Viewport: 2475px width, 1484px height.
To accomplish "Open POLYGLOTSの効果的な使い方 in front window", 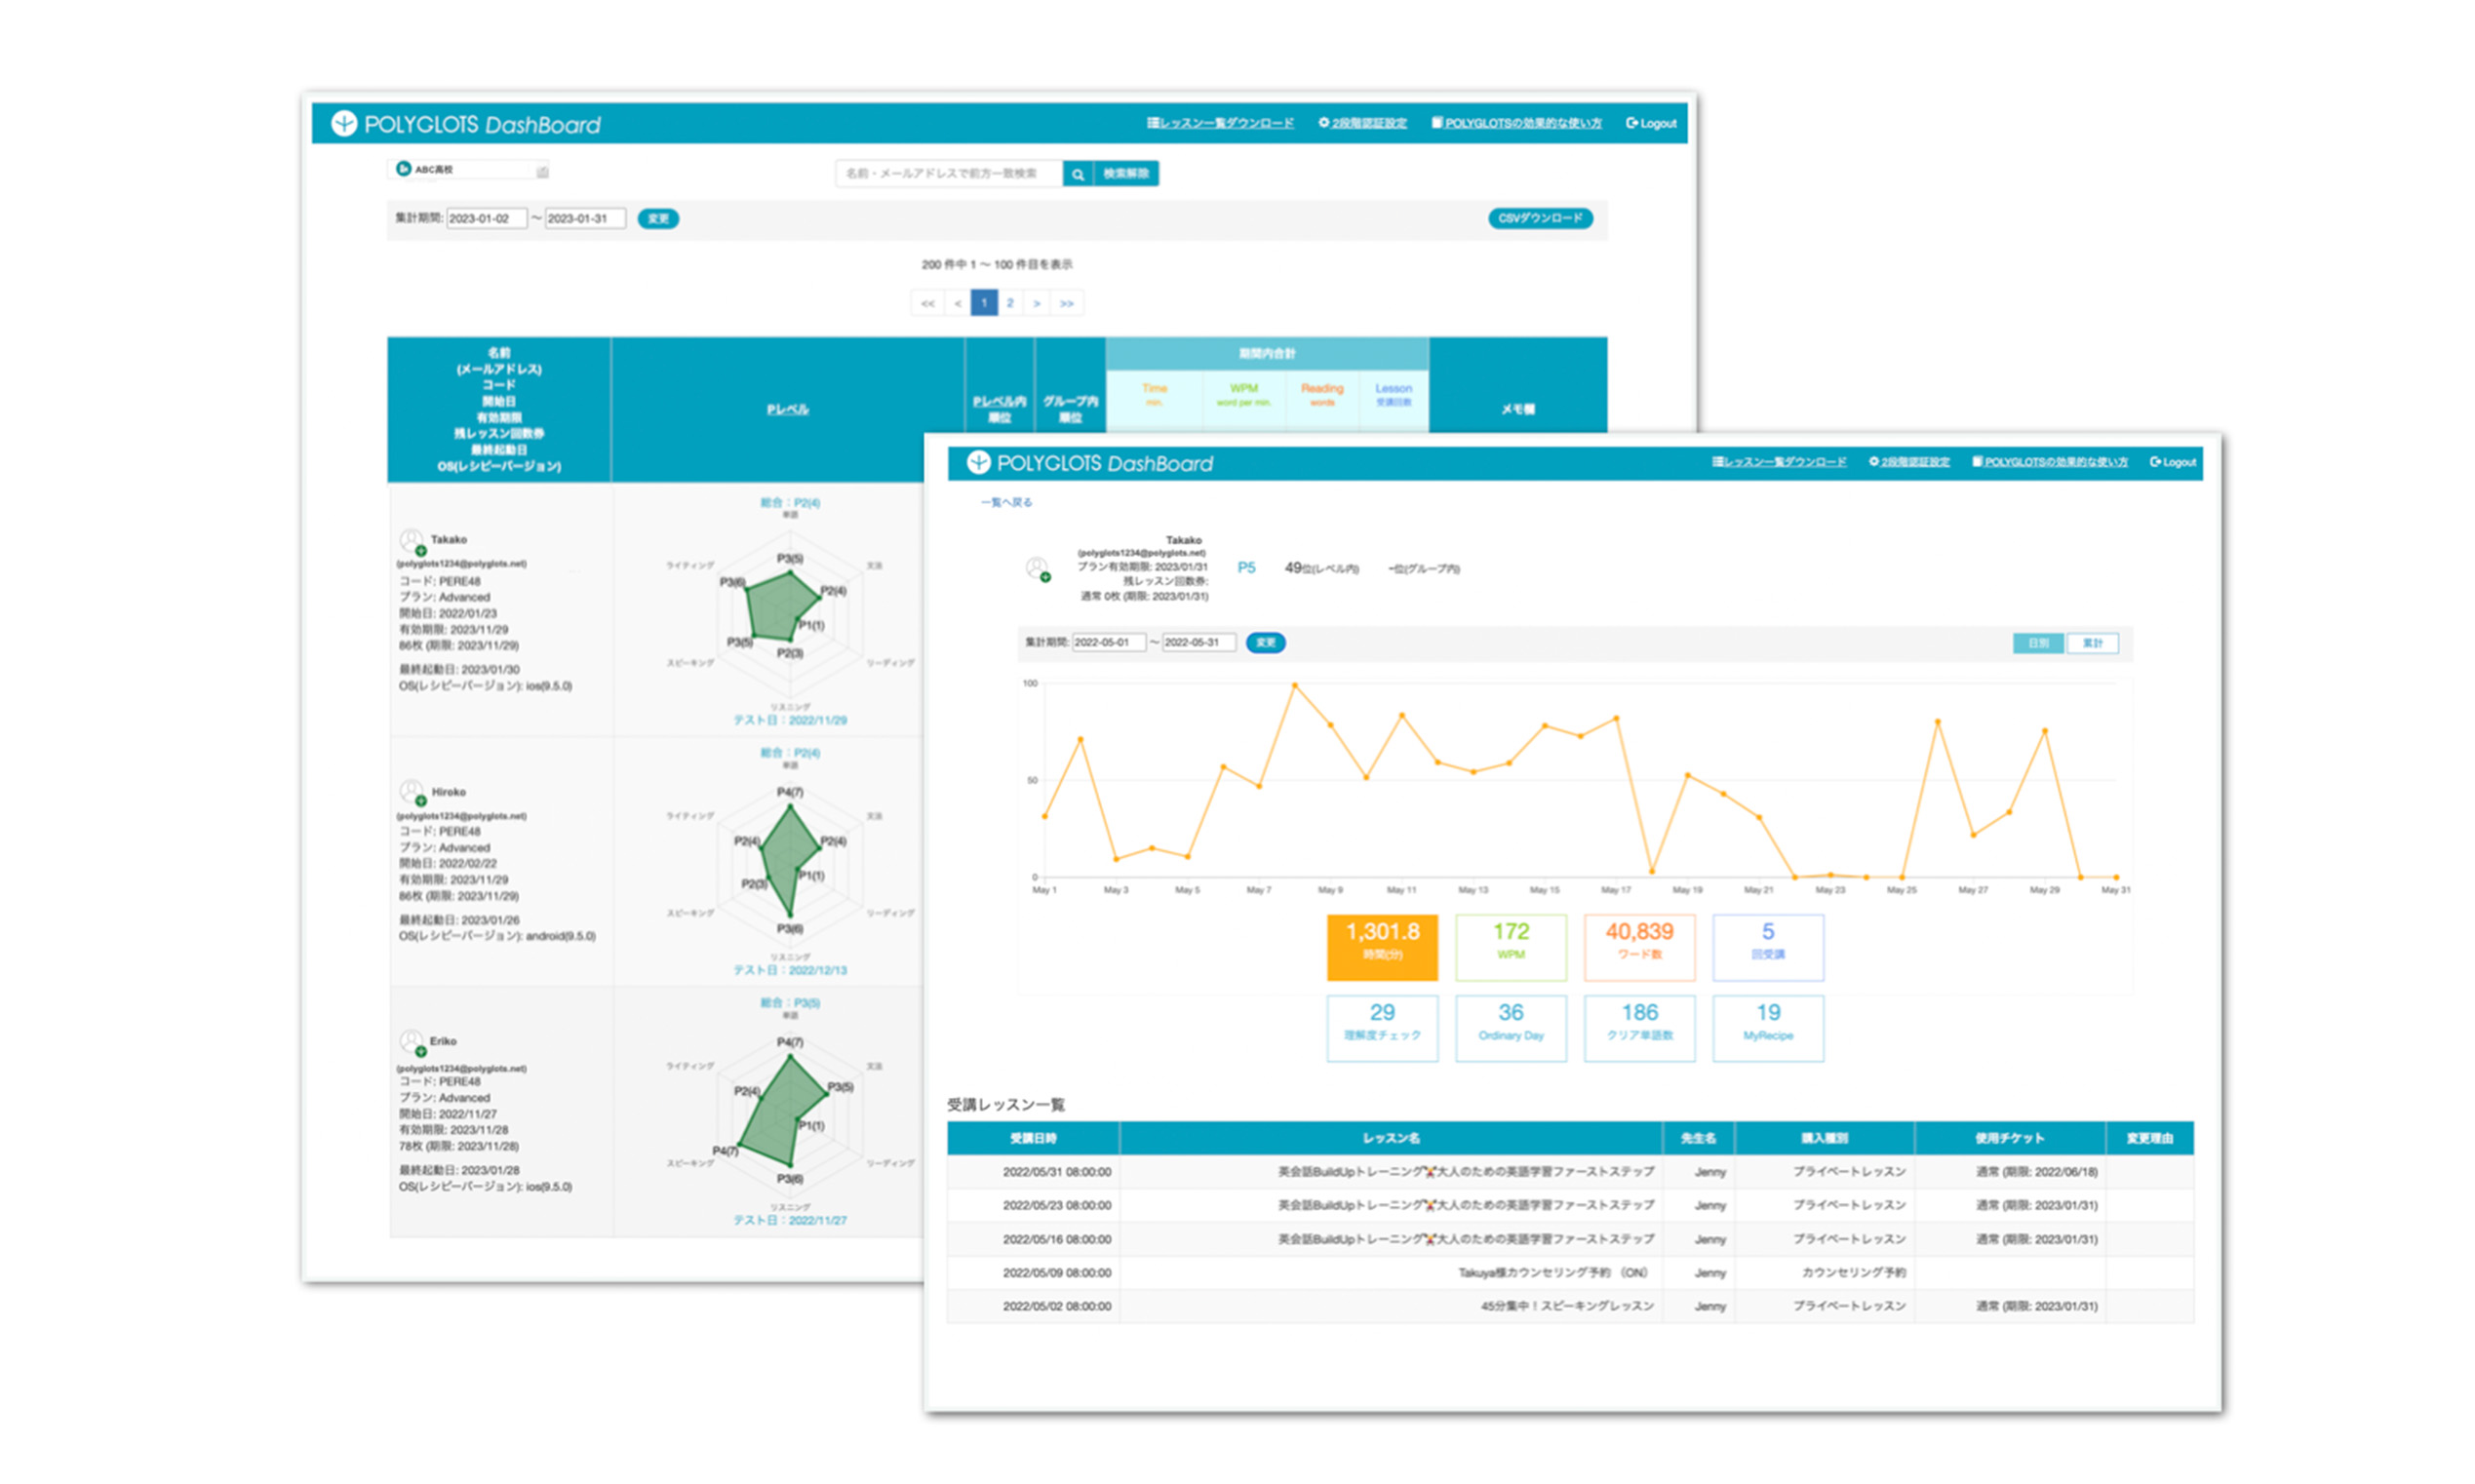I will point(2049,462).
